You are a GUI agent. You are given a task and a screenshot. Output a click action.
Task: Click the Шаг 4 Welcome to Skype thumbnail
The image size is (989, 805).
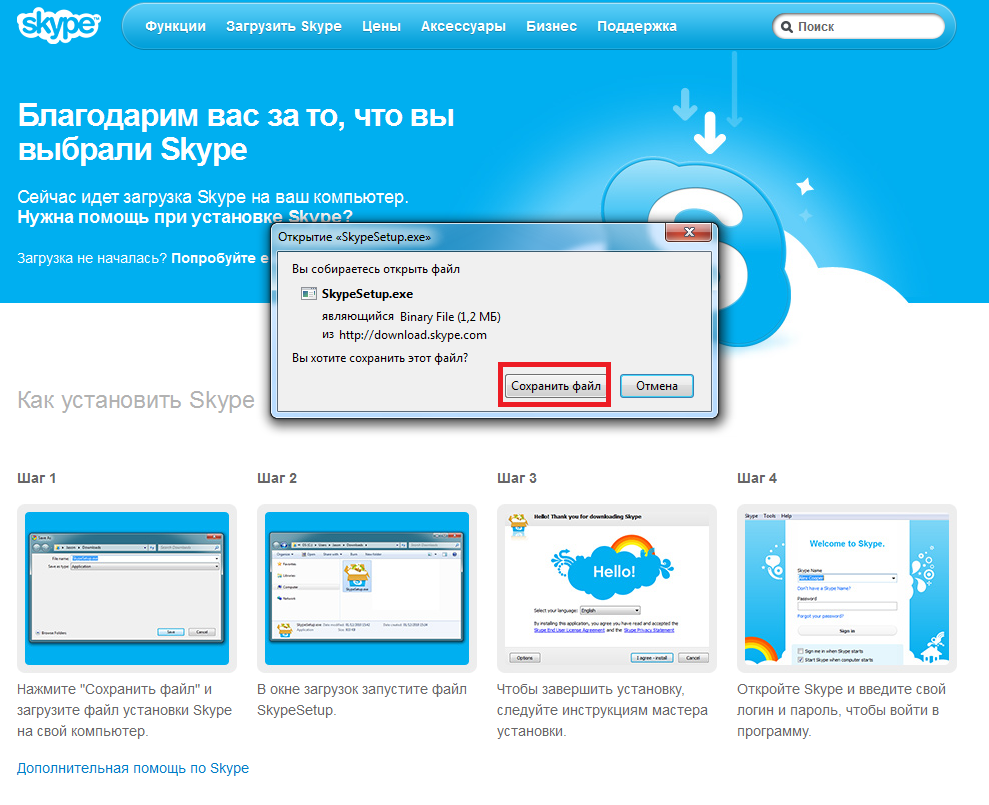click(846, 588)
